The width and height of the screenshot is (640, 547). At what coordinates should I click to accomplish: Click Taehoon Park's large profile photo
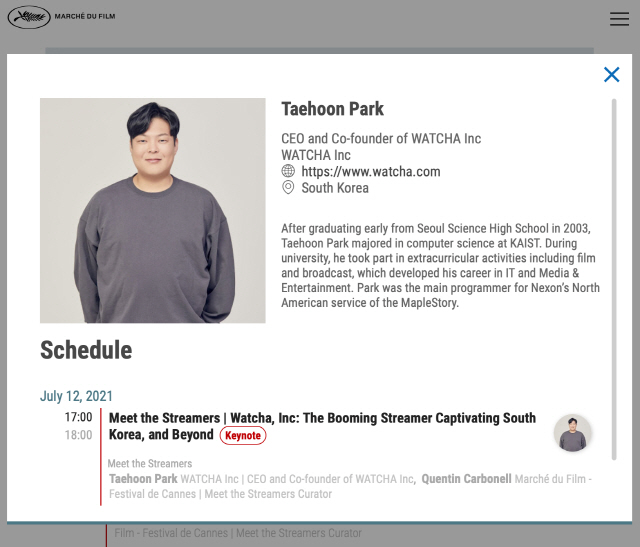[153, 210]
